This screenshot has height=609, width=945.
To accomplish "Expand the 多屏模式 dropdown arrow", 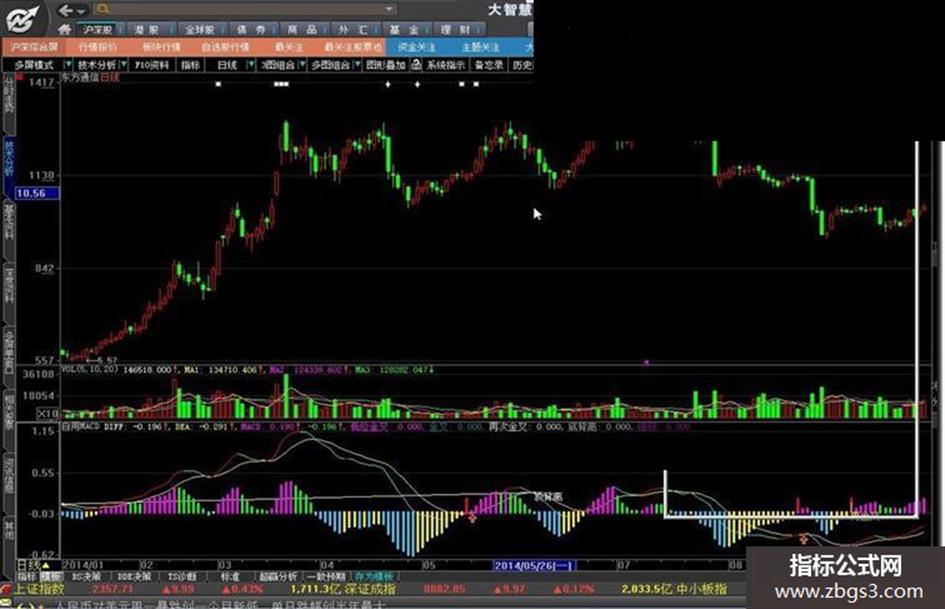I will point(68,65).
